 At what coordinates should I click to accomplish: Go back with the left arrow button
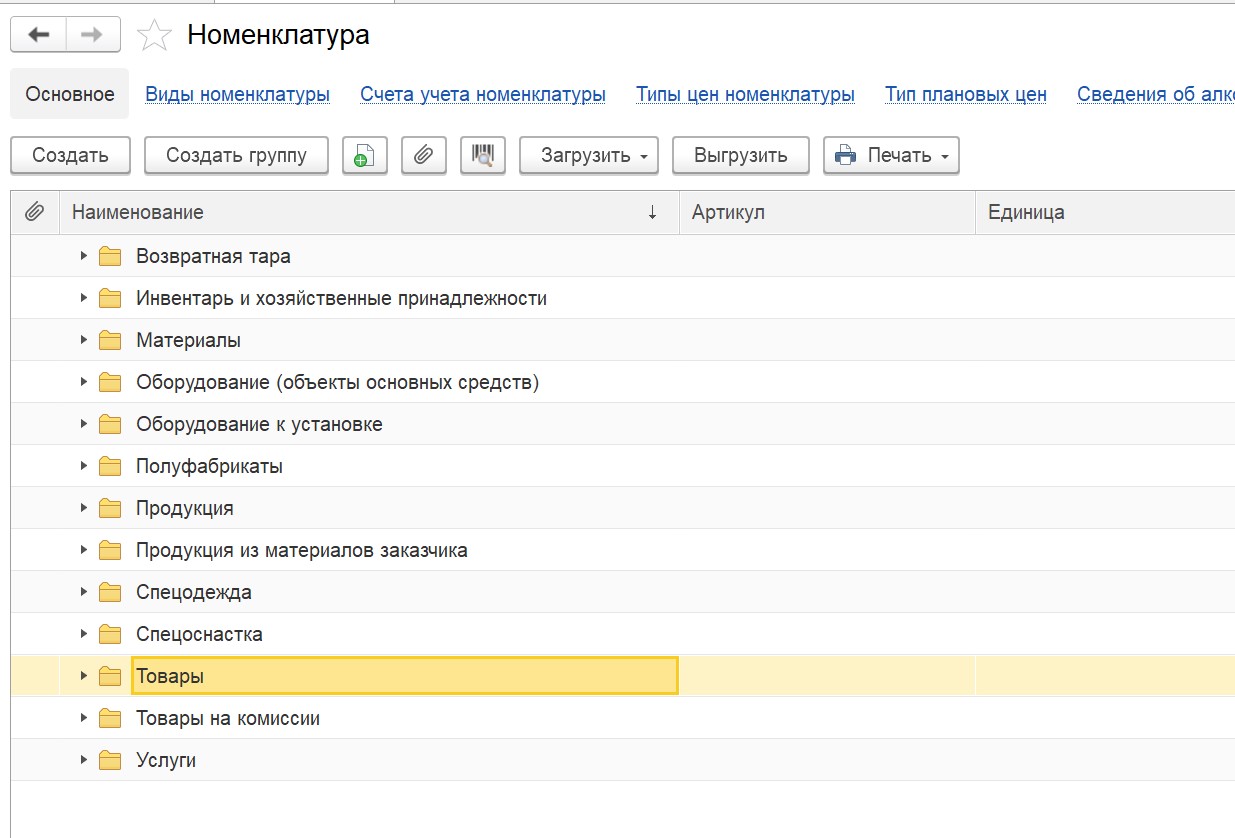(38, 35)
